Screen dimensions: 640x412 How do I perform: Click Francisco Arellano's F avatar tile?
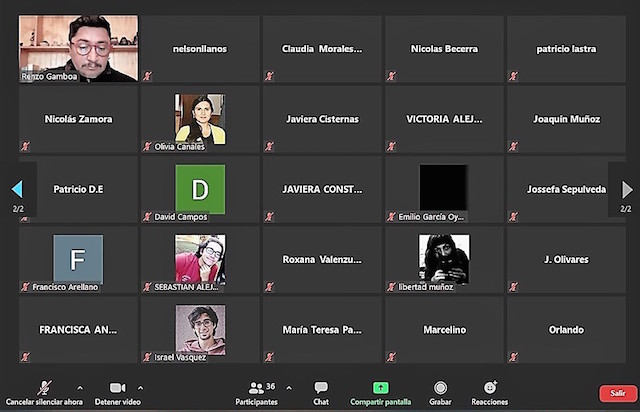pyautogui.click(x=78, y=259)
